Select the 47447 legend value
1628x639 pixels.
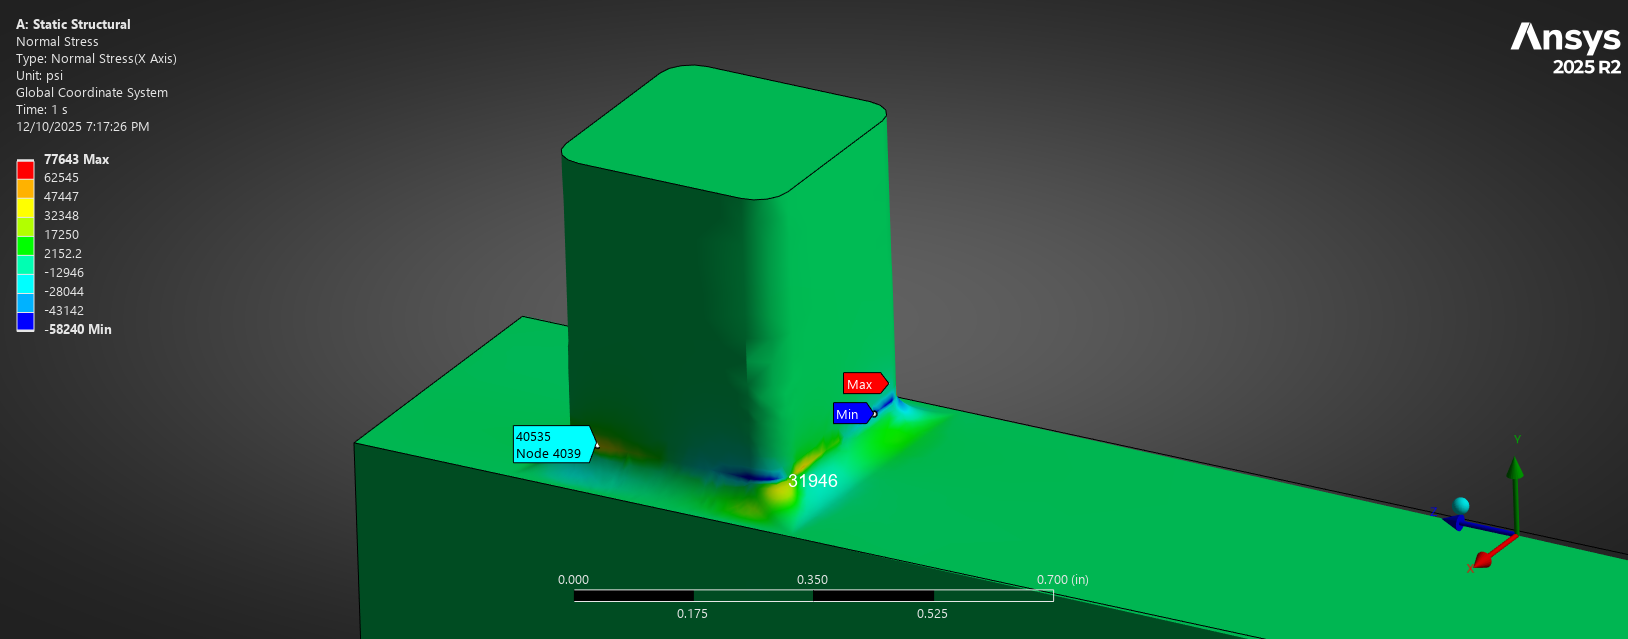coord(61,197)
